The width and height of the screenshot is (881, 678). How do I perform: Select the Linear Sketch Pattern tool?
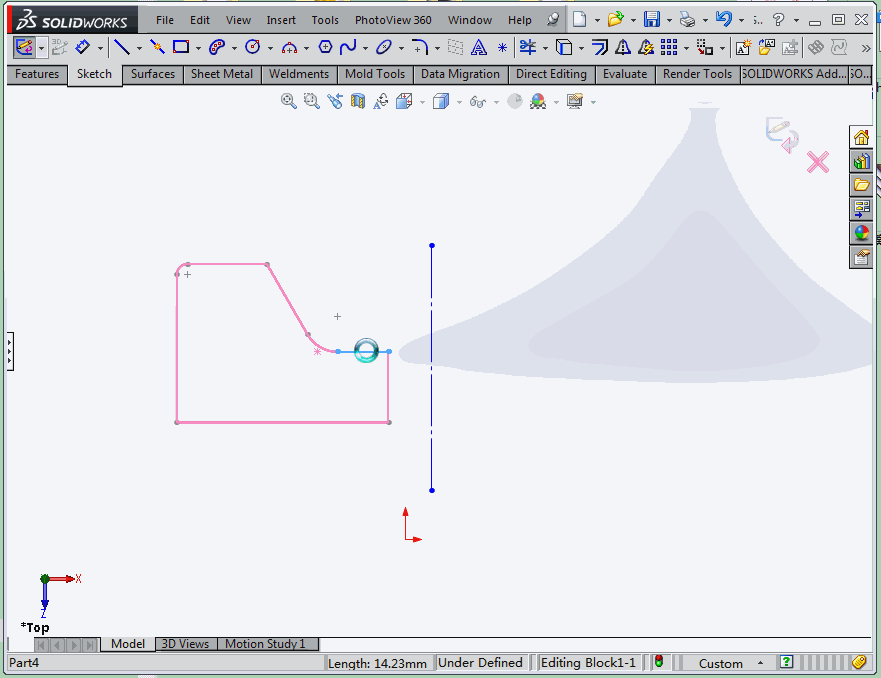coord(669,47)
